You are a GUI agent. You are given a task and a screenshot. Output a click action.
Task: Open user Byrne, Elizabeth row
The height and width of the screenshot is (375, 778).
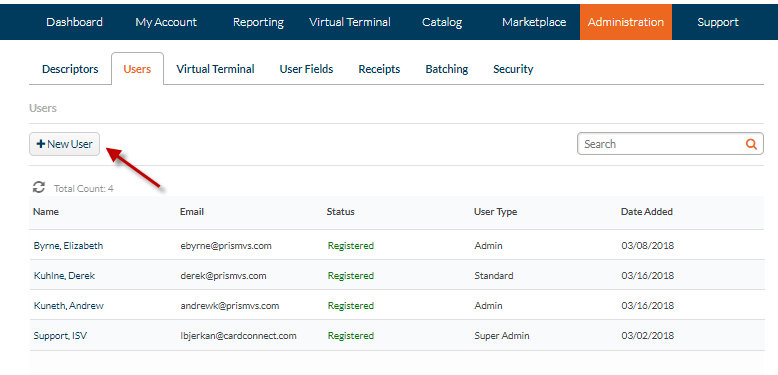(396, 245)
